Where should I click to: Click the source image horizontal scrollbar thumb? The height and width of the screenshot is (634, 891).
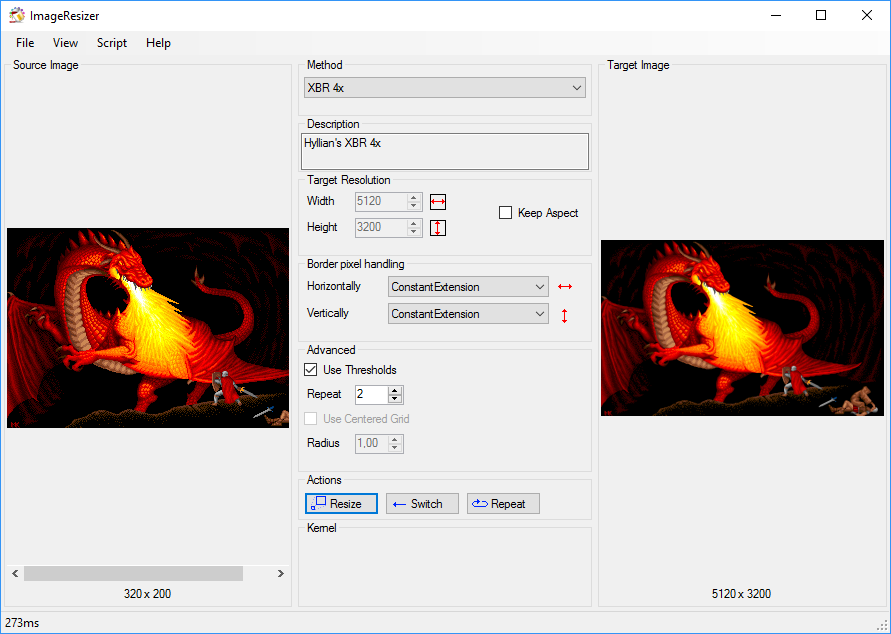point(134,573)
